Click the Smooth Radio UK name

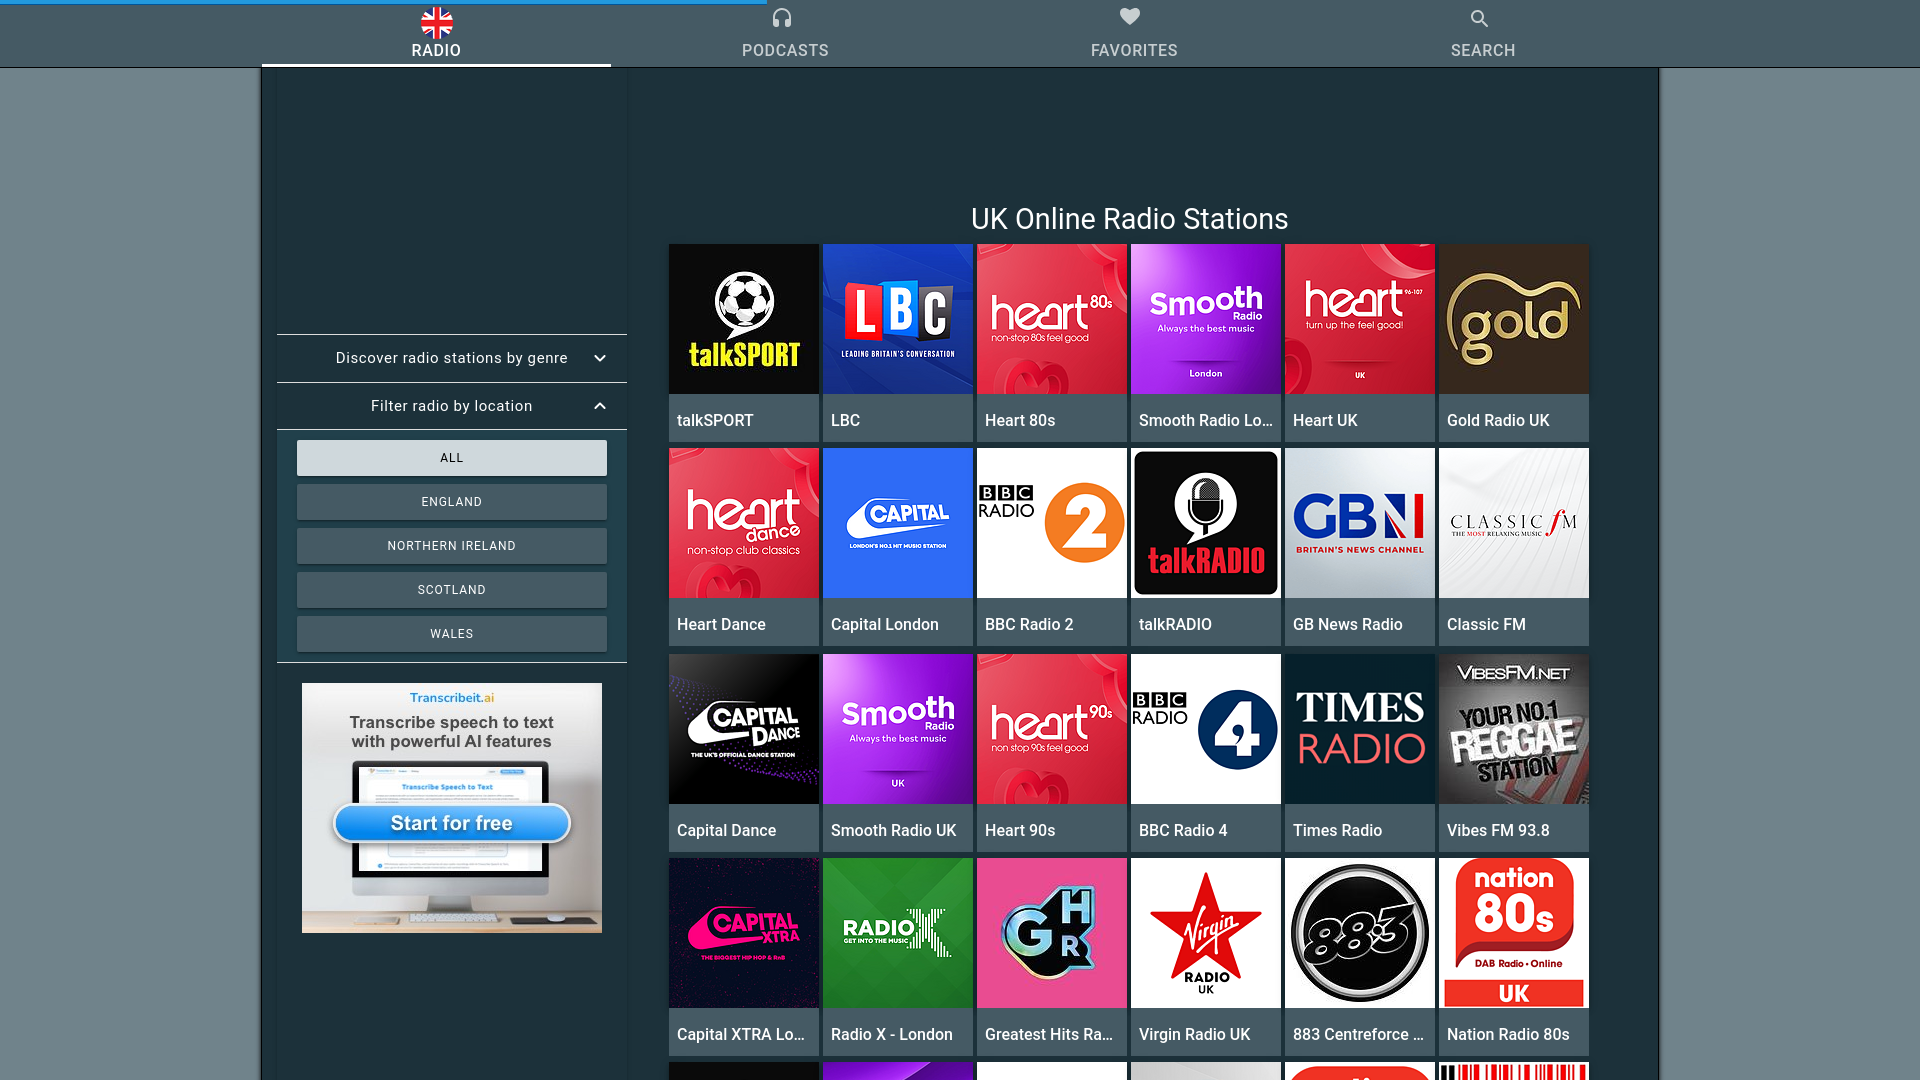pyautogui.click(x=893, y=831)
